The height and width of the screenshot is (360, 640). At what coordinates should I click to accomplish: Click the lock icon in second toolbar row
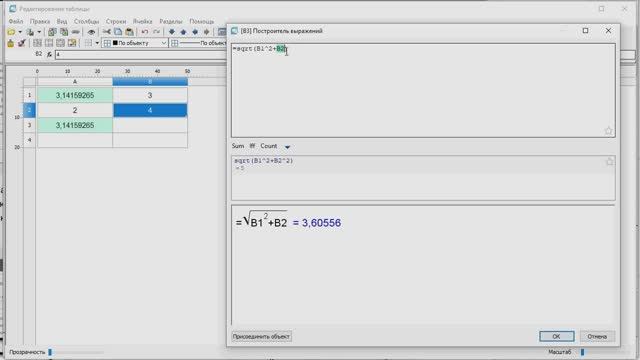11,43
